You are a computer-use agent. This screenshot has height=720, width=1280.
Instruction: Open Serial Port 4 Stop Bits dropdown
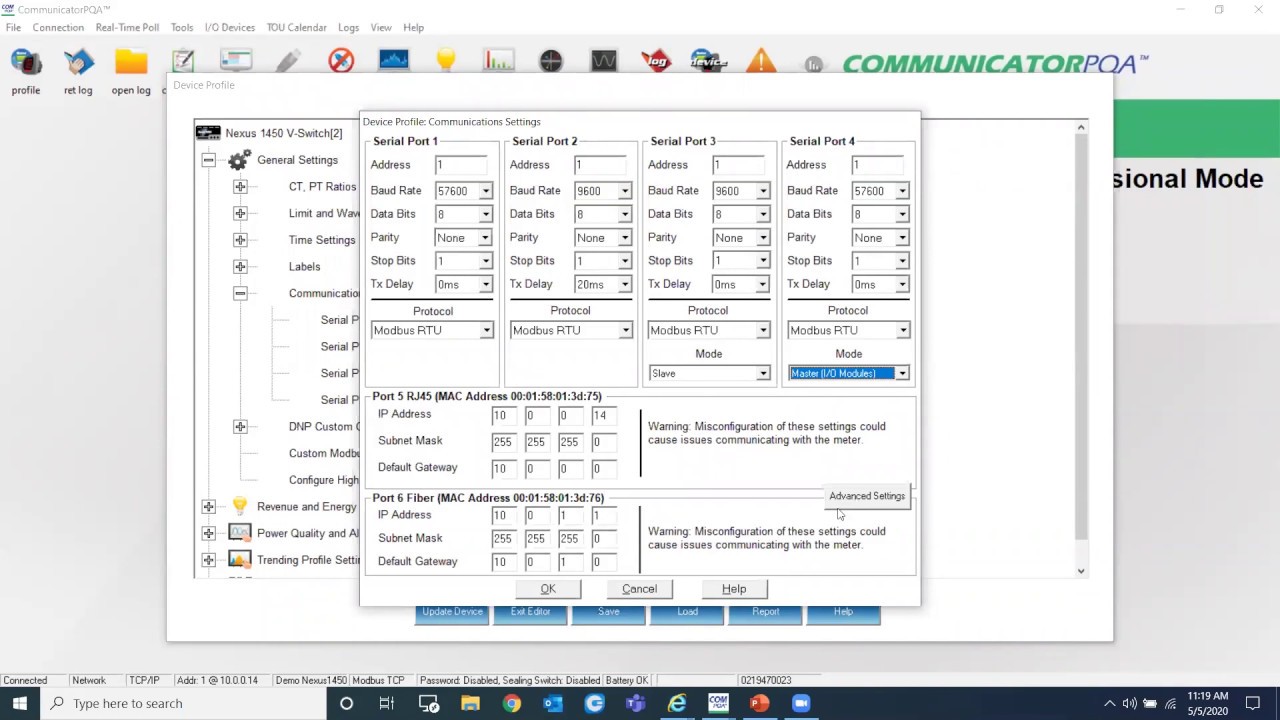pyautogui.click(x=902, y=261)
